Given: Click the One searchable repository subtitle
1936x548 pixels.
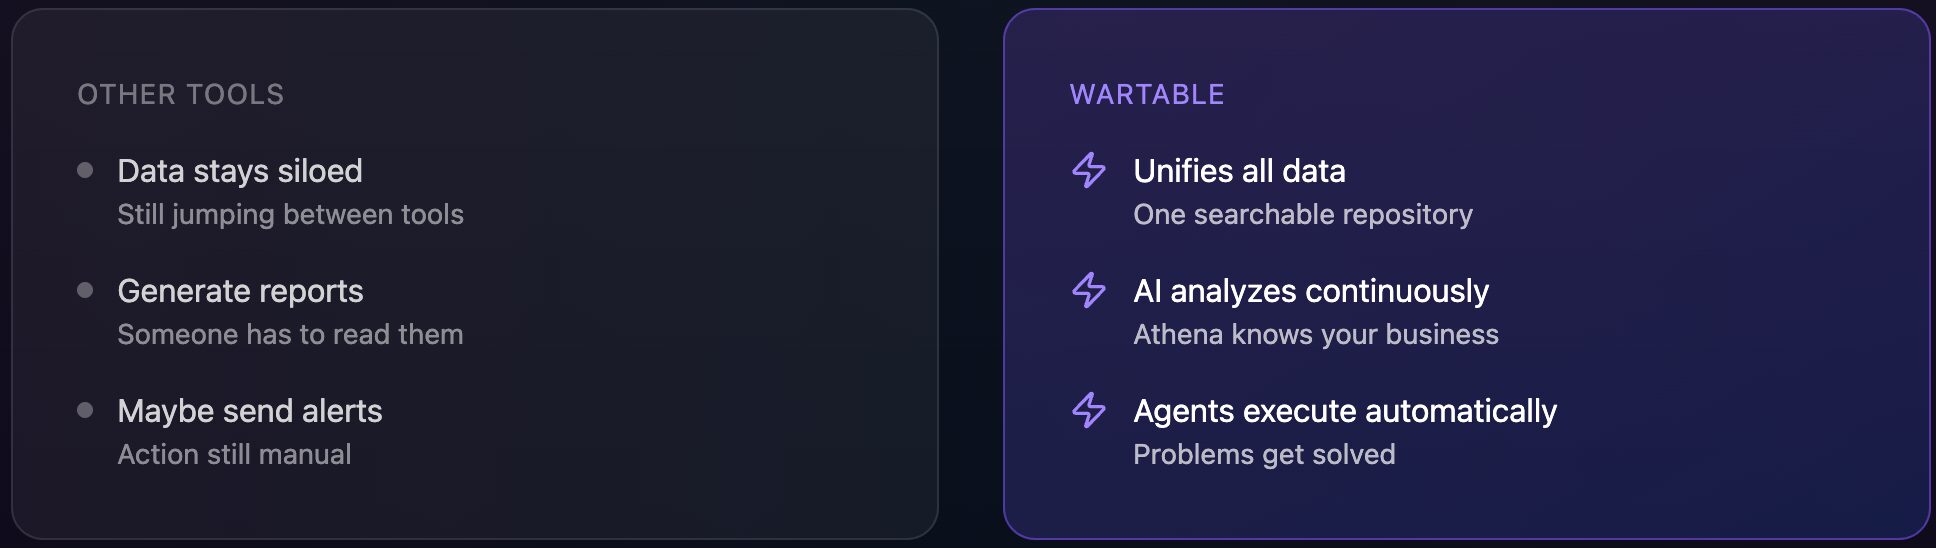Looking at the screenshot, I should point(1302,214).
